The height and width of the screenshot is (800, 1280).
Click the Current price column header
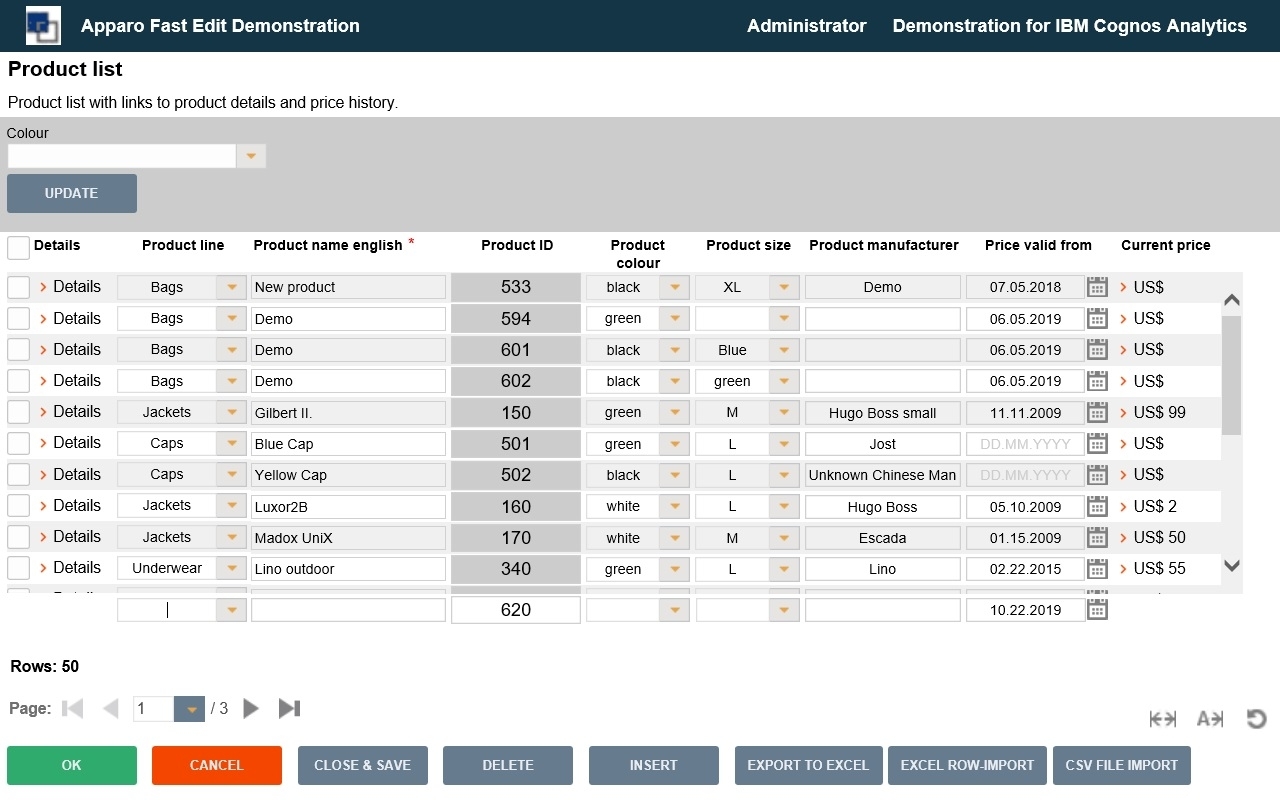click(x=1165, y=245)
